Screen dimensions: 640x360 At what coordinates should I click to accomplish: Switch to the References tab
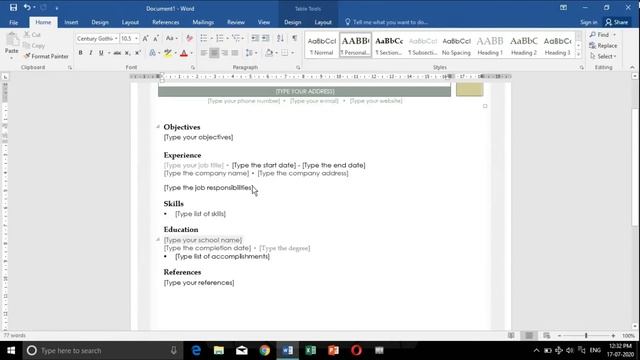pyautogui.click(x=165, y=22)
